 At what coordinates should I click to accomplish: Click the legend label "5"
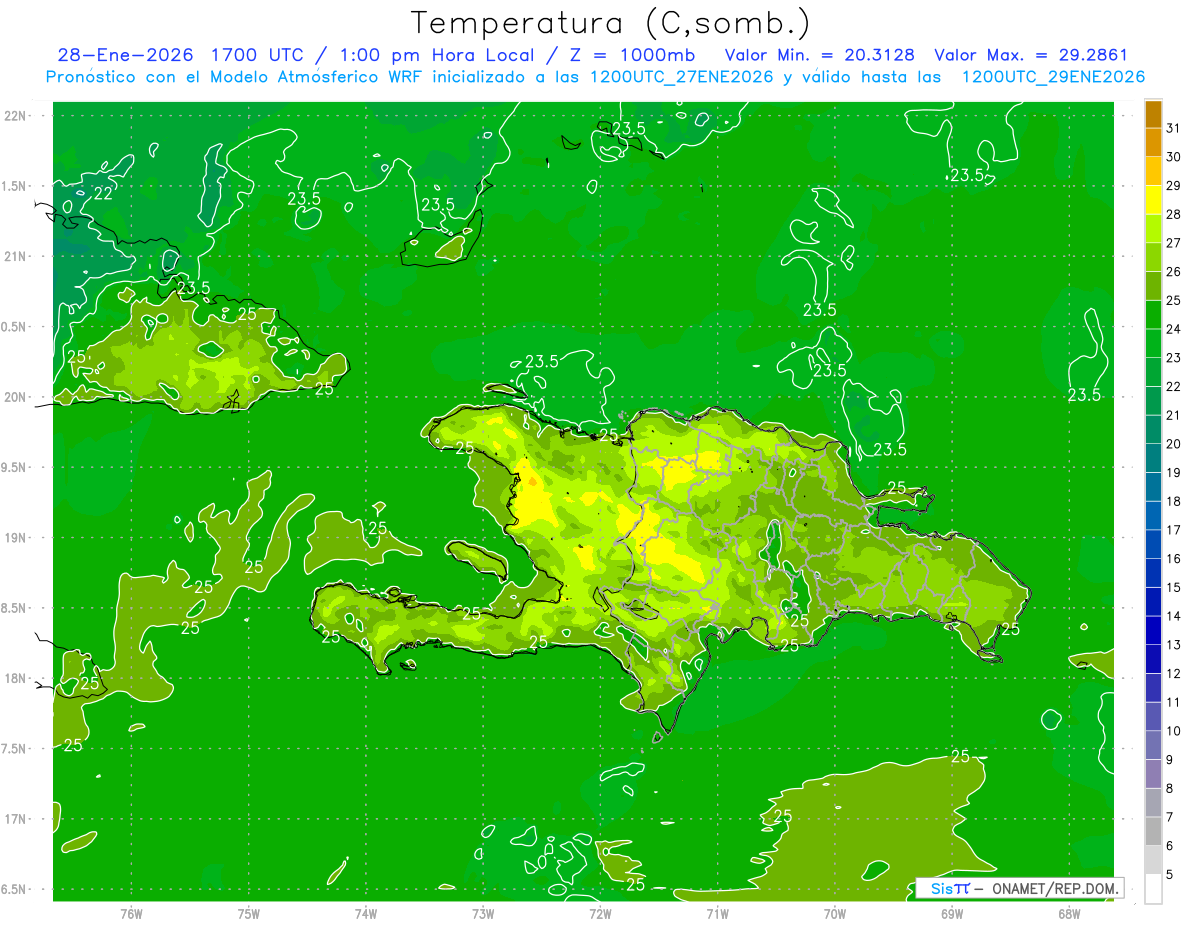pos(1170,875)
